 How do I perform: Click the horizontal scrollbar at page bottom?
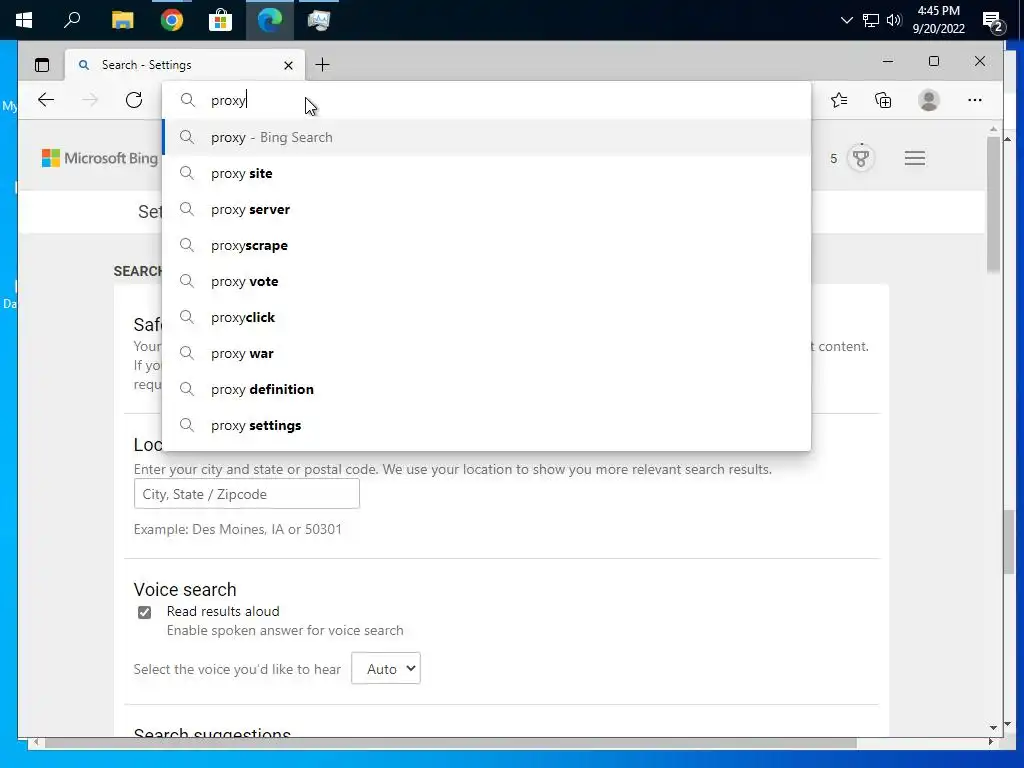click(451, 743)
